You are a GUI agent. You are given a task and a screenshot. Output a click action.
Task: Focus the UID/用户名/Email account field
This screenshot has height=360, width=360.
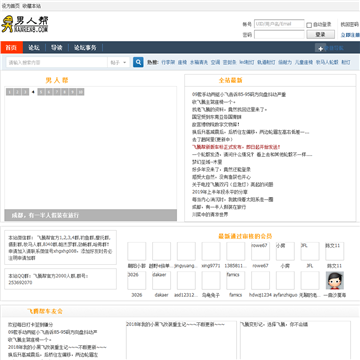click(279, 24)
